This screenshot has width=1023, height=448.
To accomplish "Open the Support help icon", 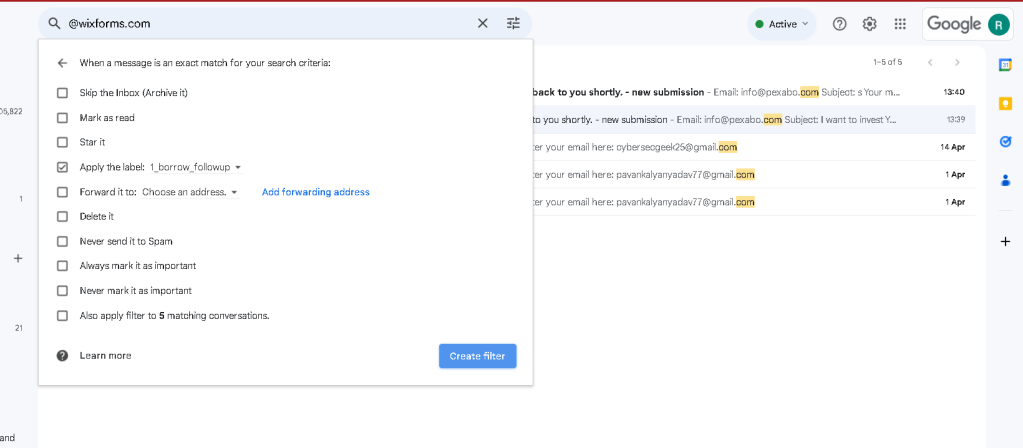I will (x=840, y=24).
